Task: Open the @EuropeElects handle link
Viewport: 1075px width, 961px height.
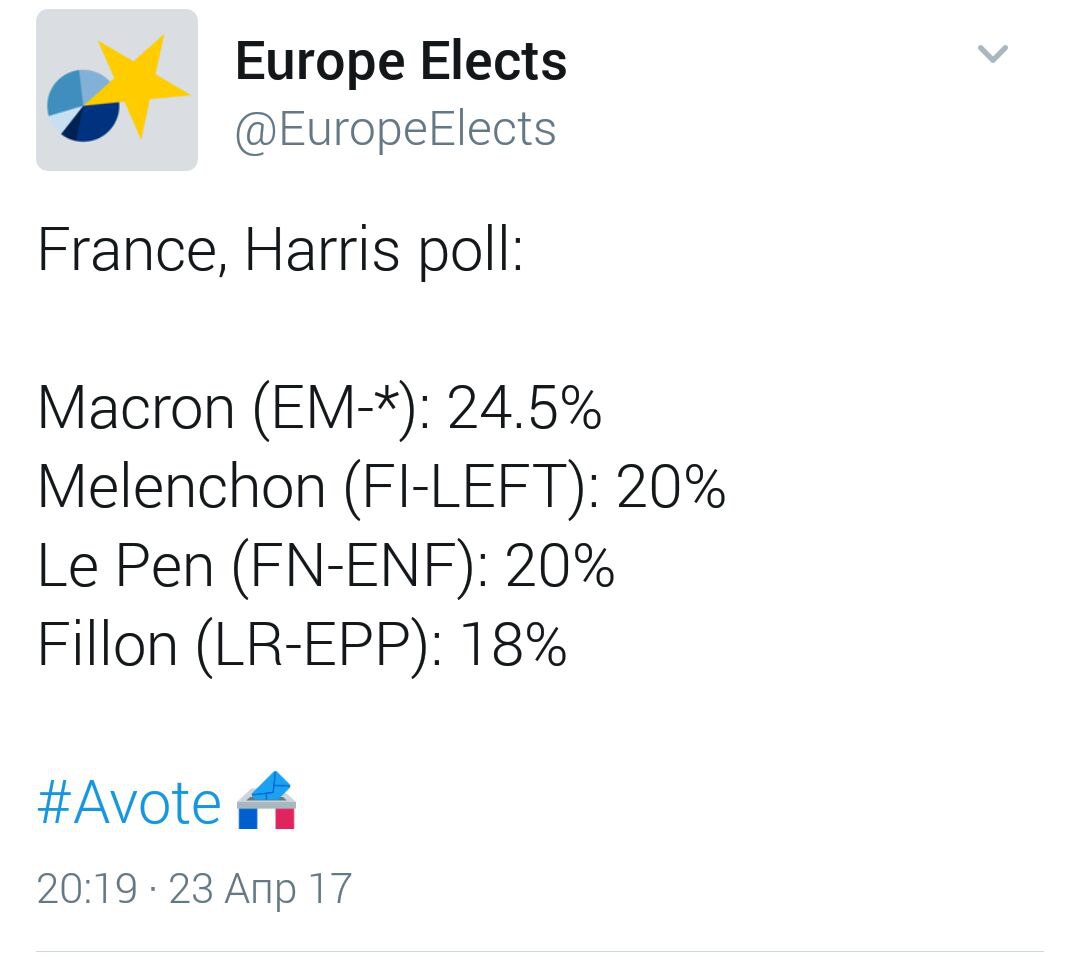Action: tap(395, 130)
